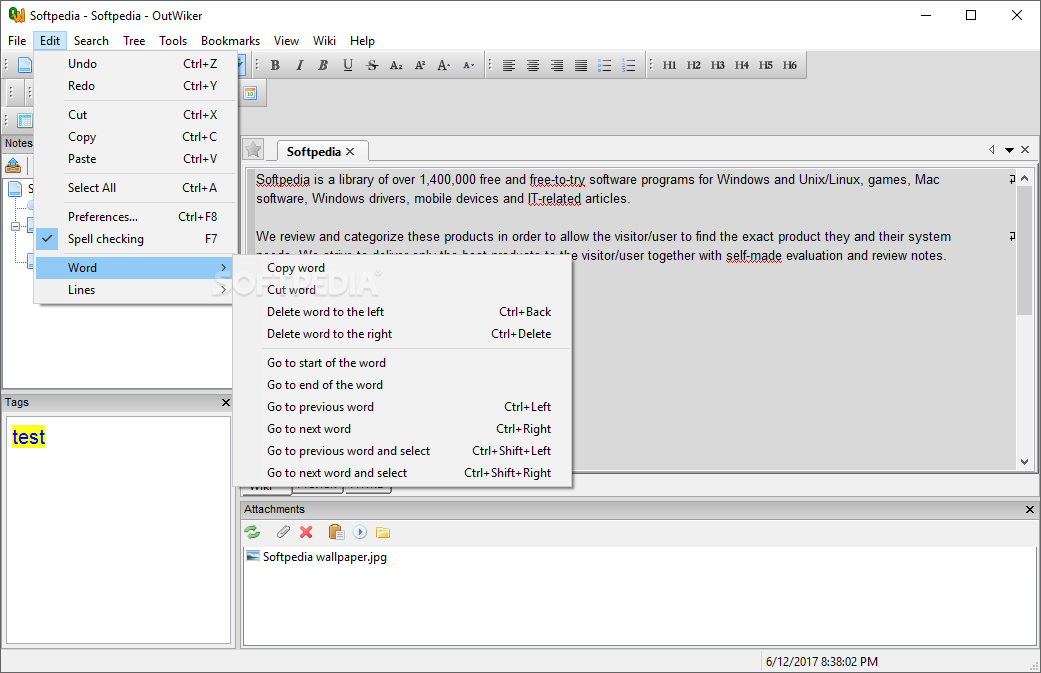The image size is (1041, 673).
Task: Apply bold formatting from toolbar
Action: [x=275, y=65]
